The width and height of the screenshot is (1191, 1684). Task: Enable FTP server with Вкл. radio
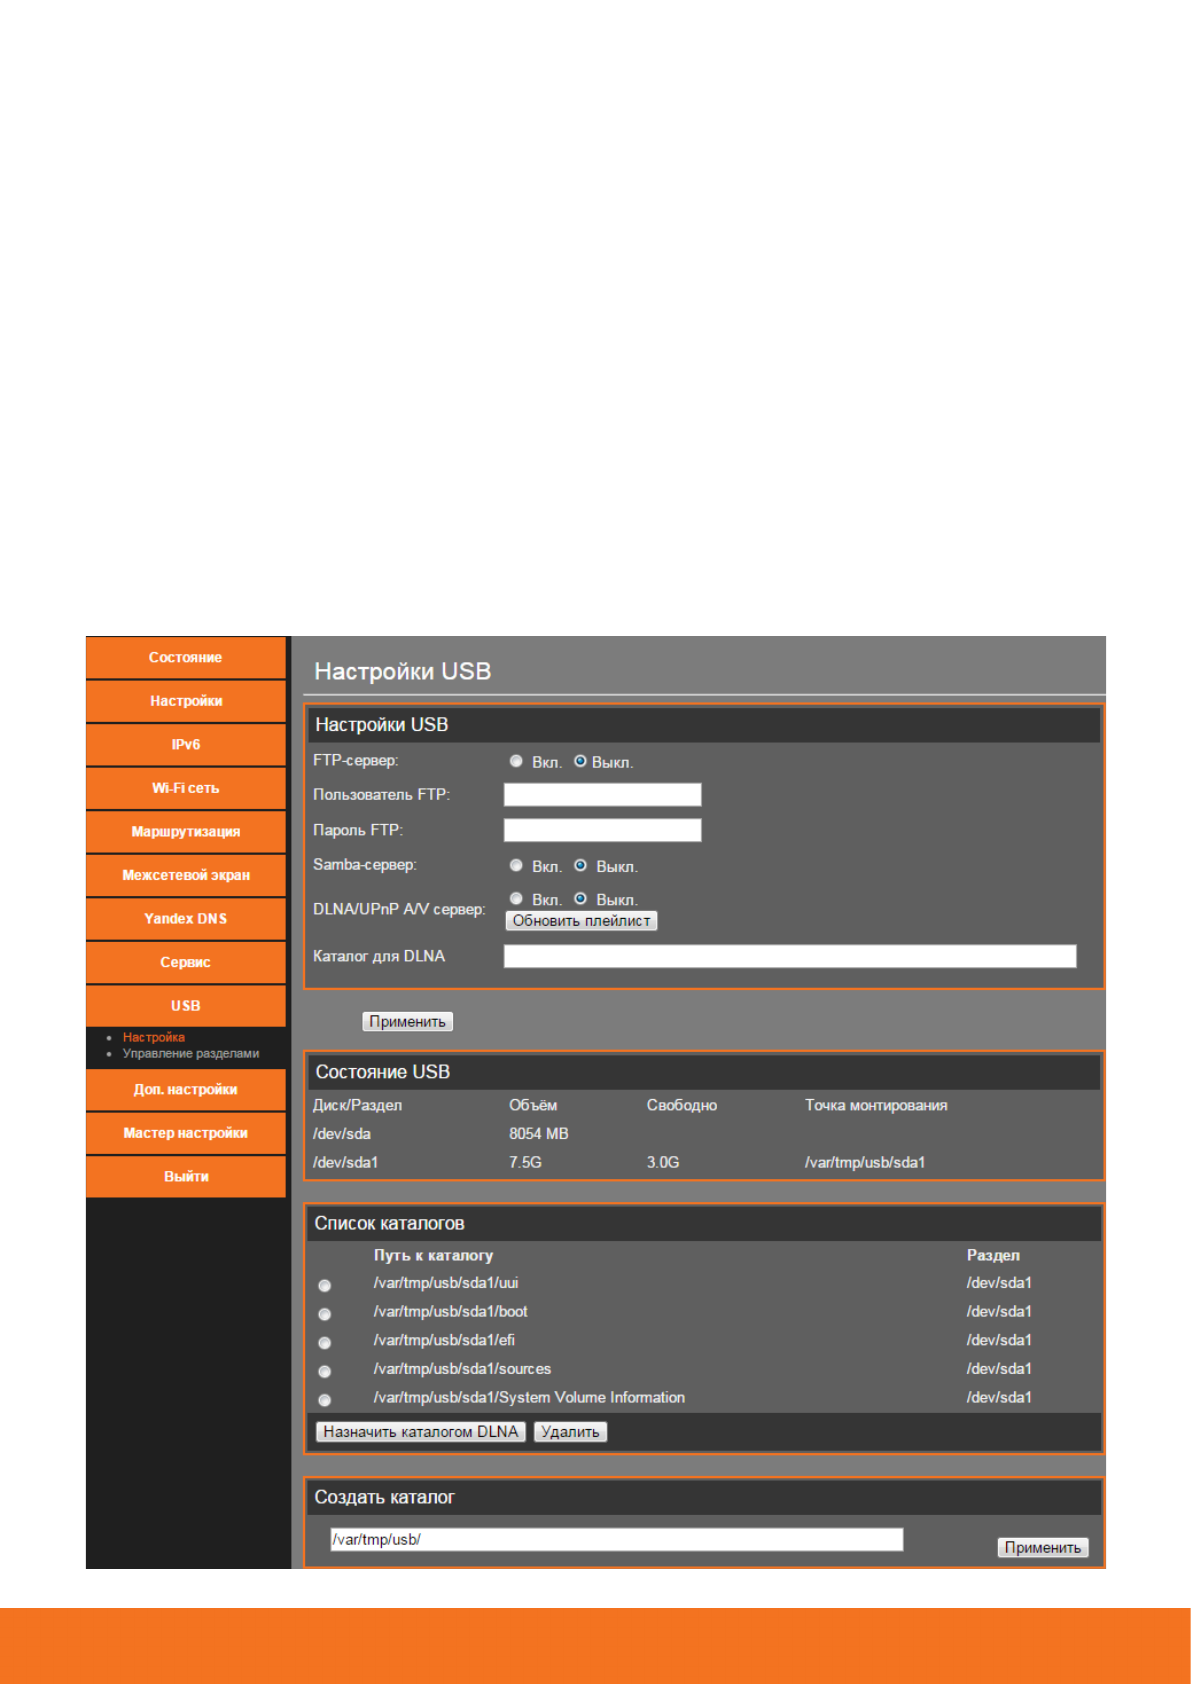click(516, 761)
